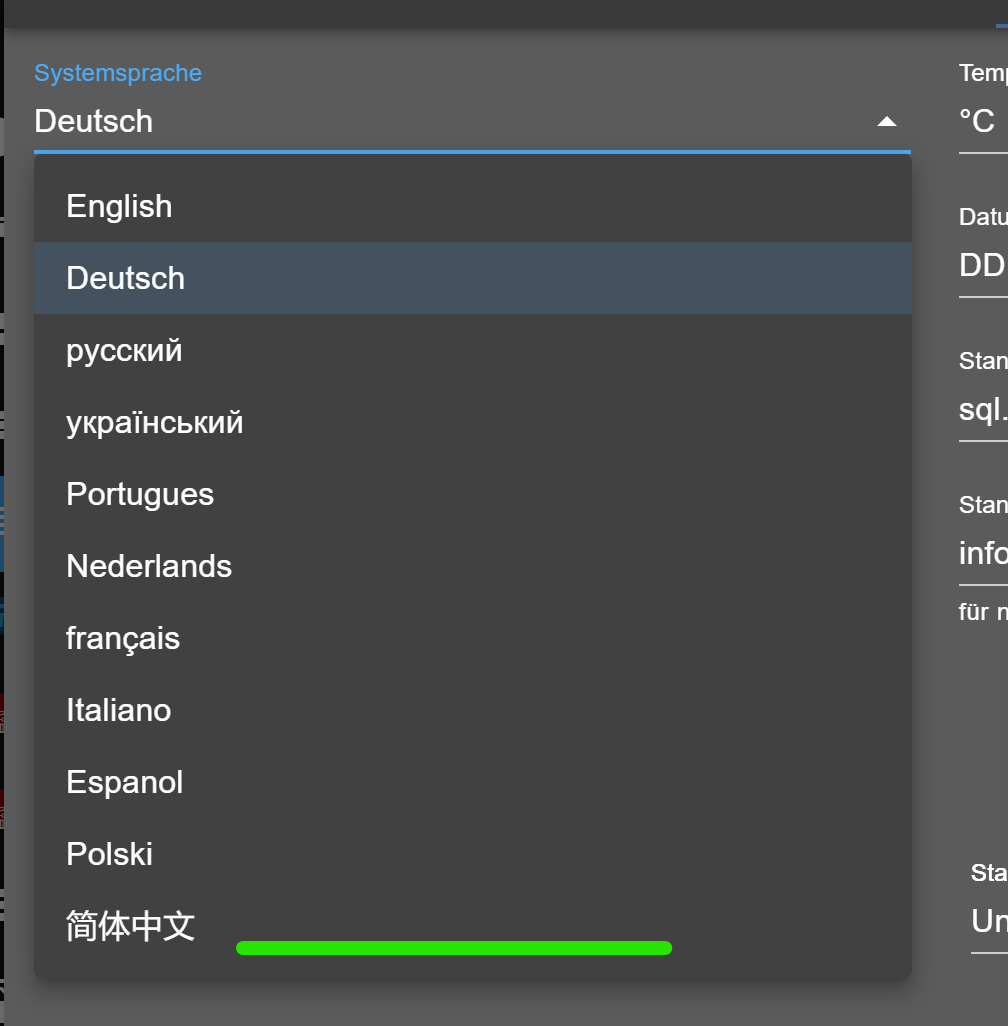Click the green horizontal bar in list
Viewport: 1008px width, 1026px height.
(x=454, y=948)
